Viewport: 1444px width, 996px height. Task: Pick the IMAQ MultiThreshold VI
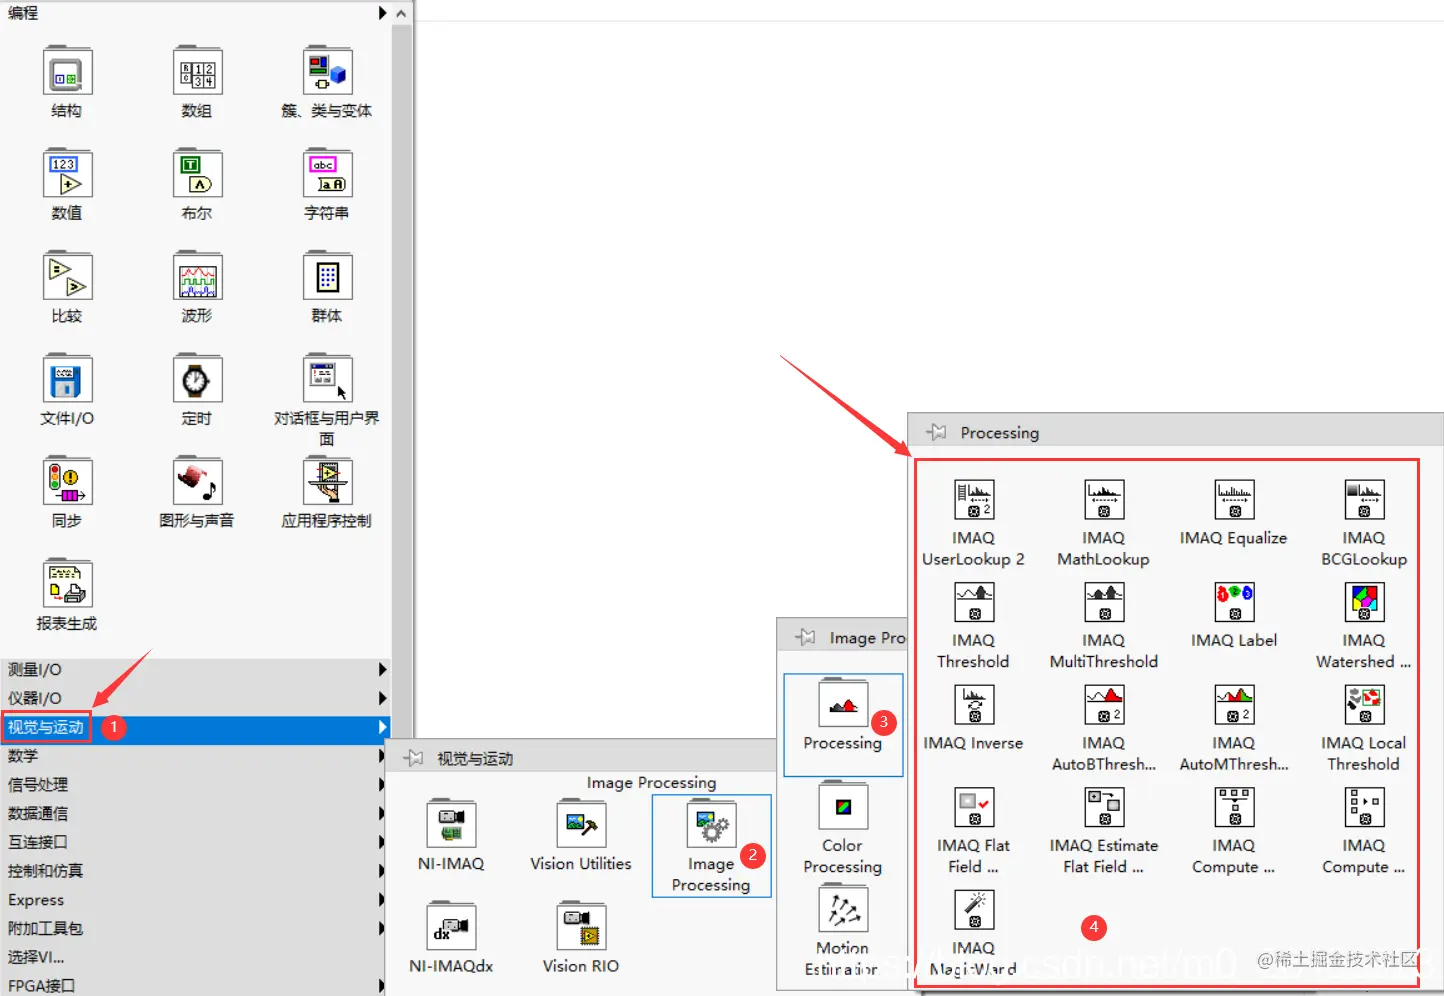pos(1104,602)
